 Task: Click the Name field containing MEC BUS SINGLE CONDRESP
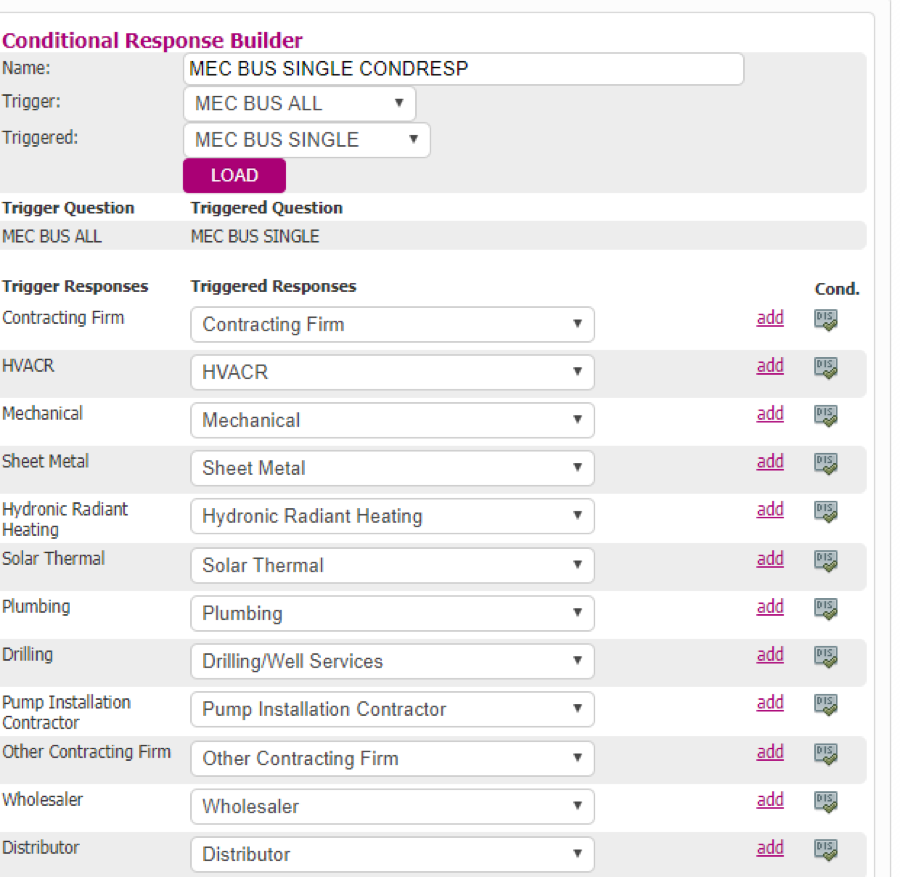[x=464, y=69]
